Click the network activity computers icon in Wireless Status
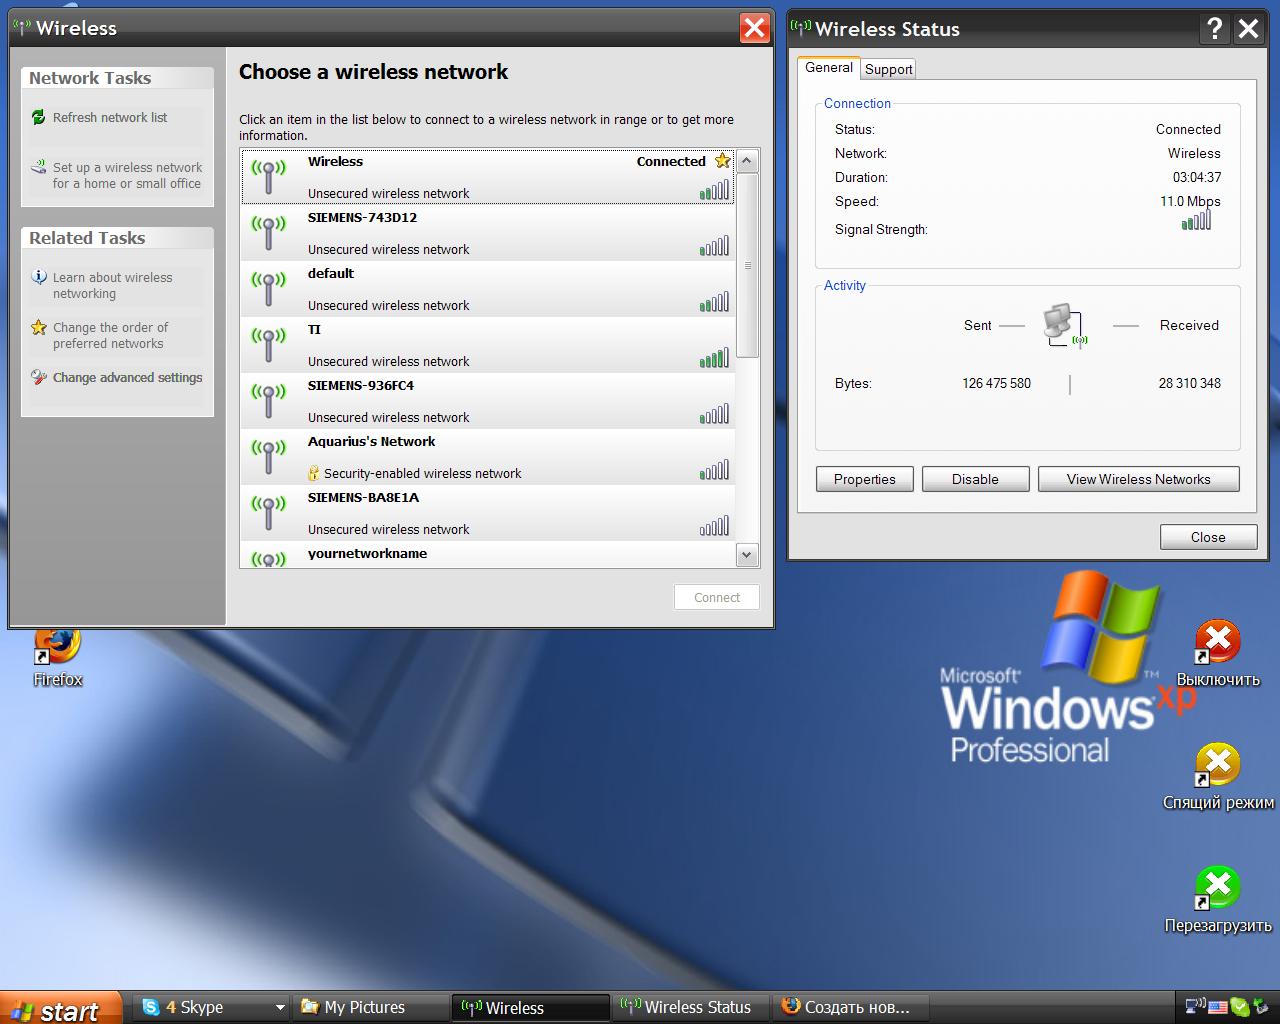Screen dimensions: 1280x1024 [x=1065, y=326]
